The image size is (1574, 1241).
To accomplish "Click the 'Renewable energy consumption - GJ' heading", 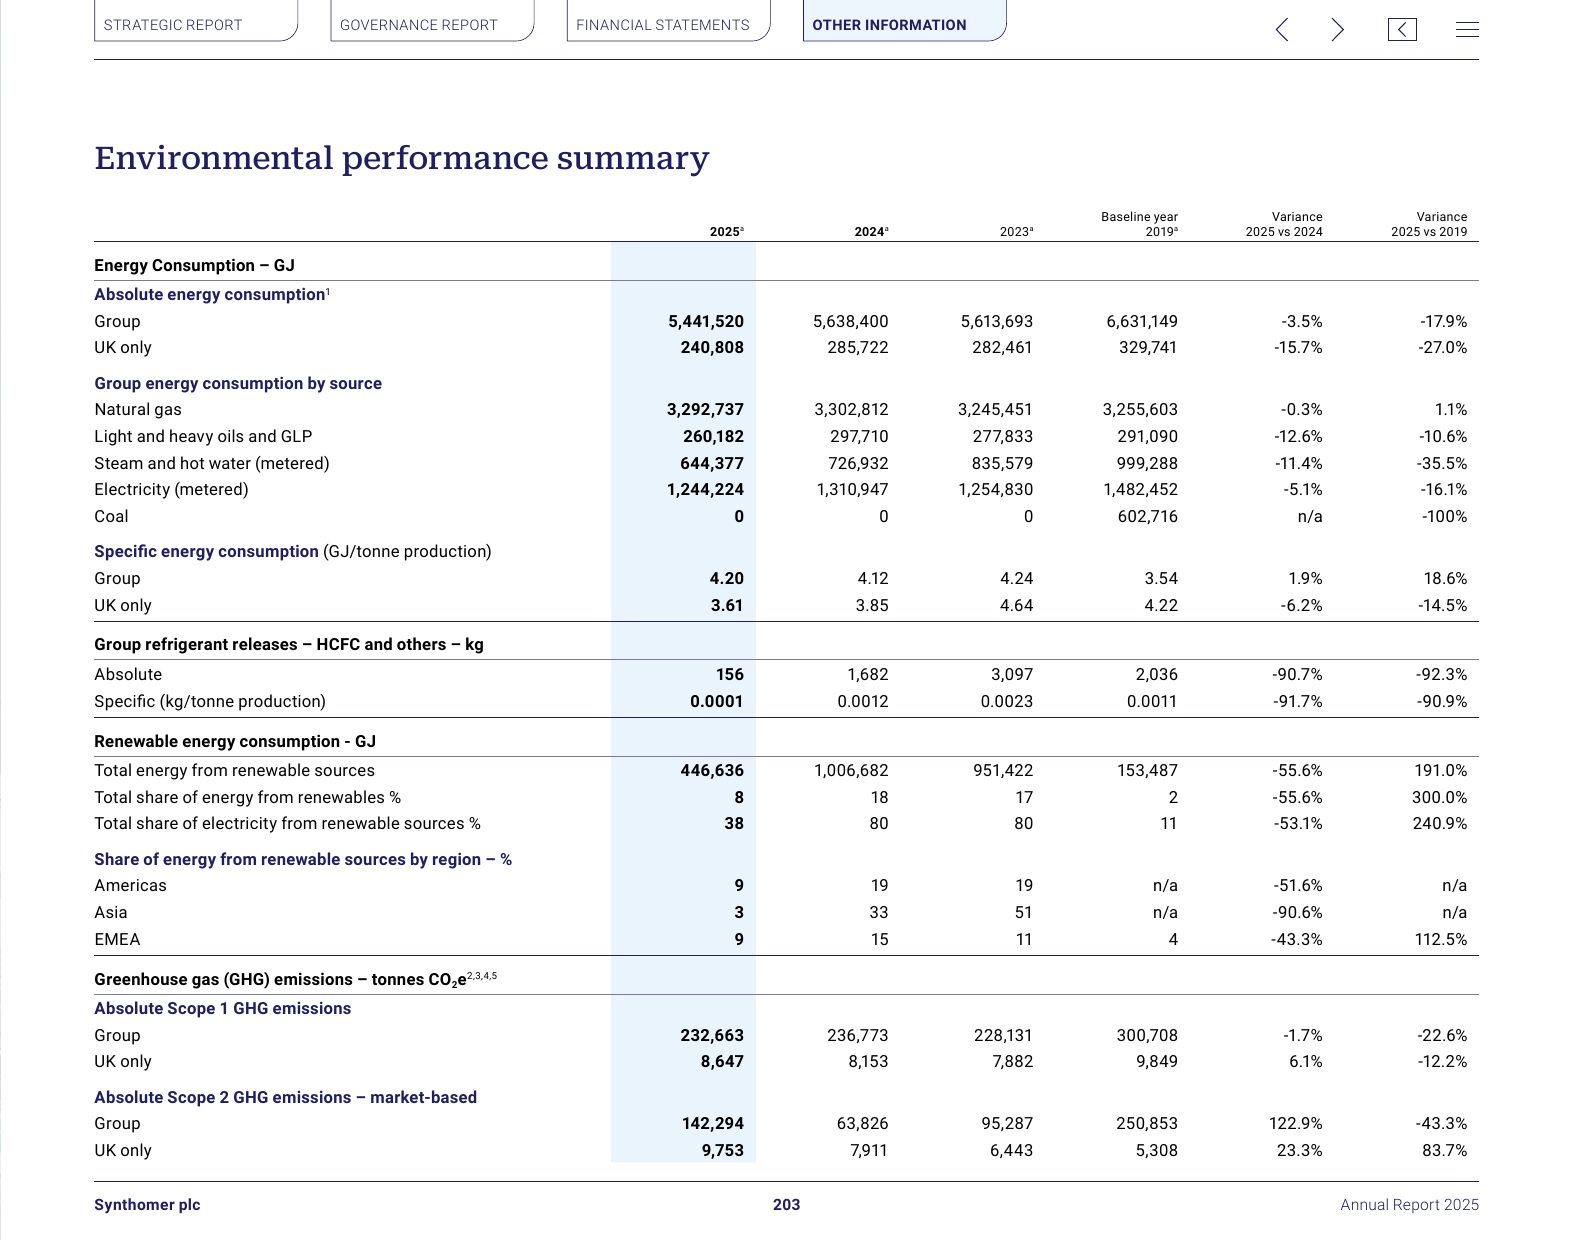I will click(x=235, y=742).
